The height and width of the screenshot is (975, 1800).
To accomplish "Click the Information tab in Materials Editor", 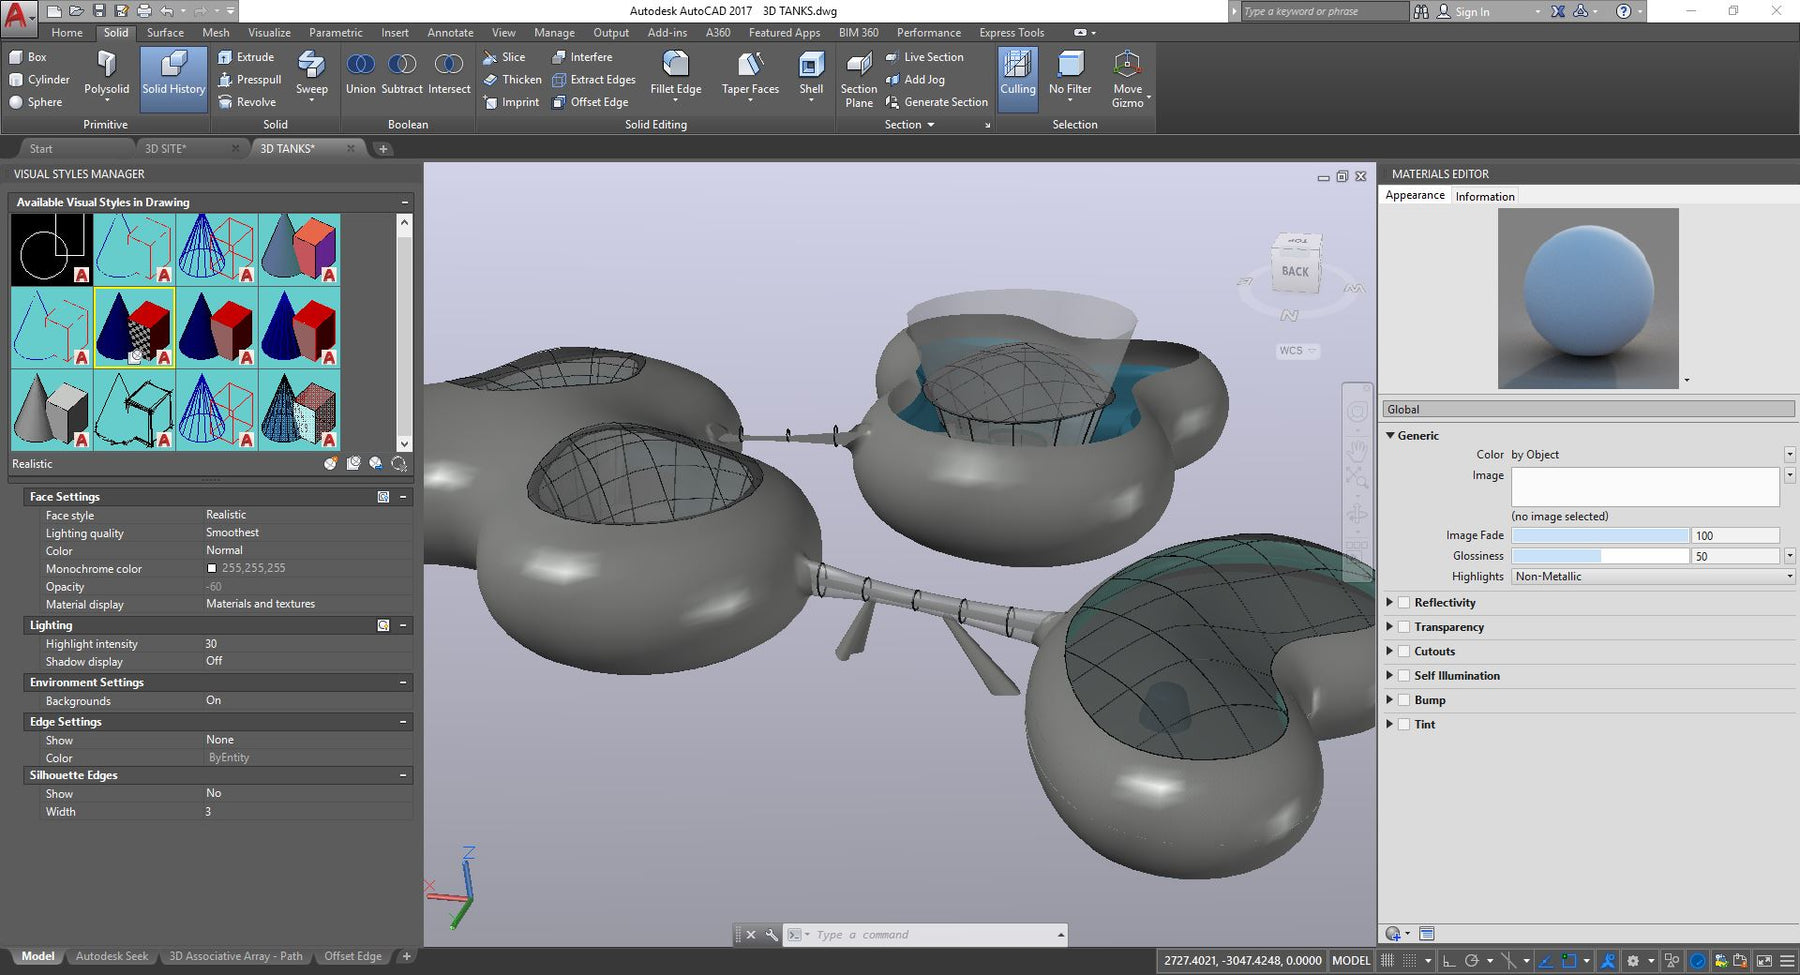I will pos(1484,197).
